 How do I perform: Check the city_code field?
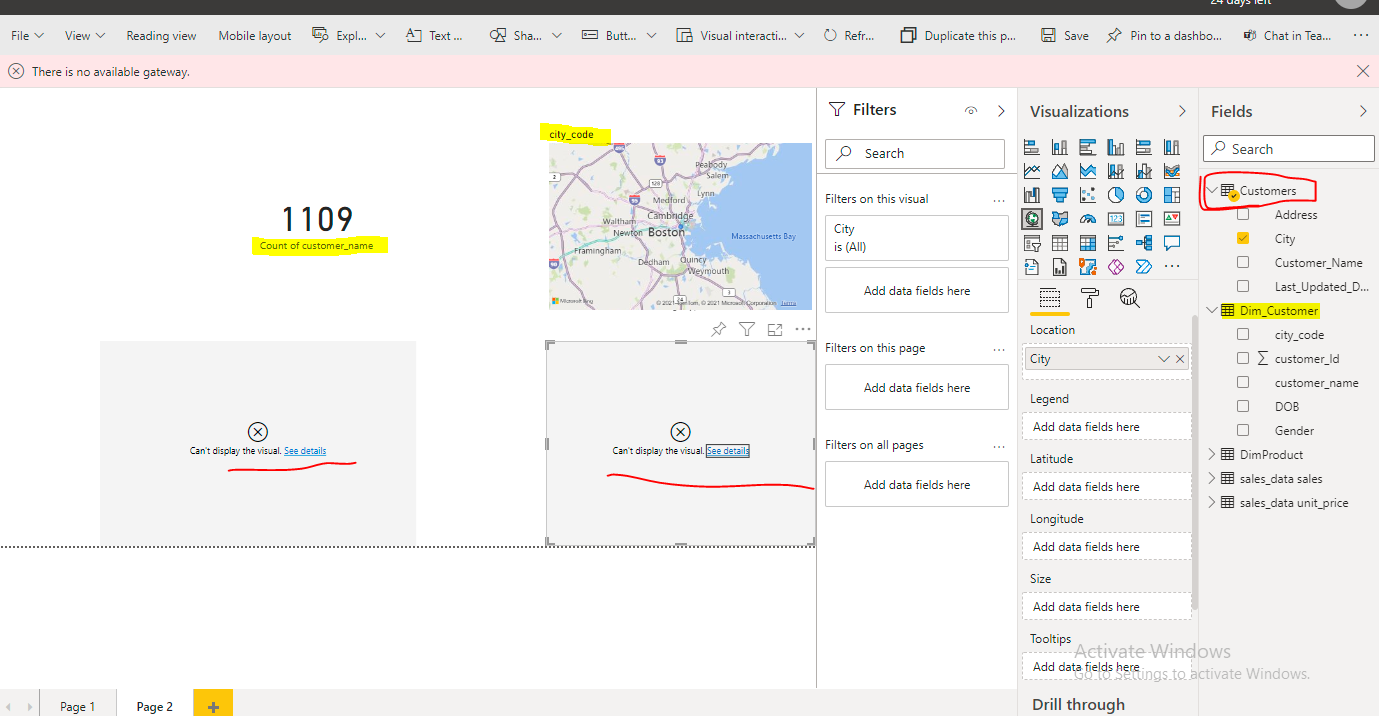point(1243,335)
